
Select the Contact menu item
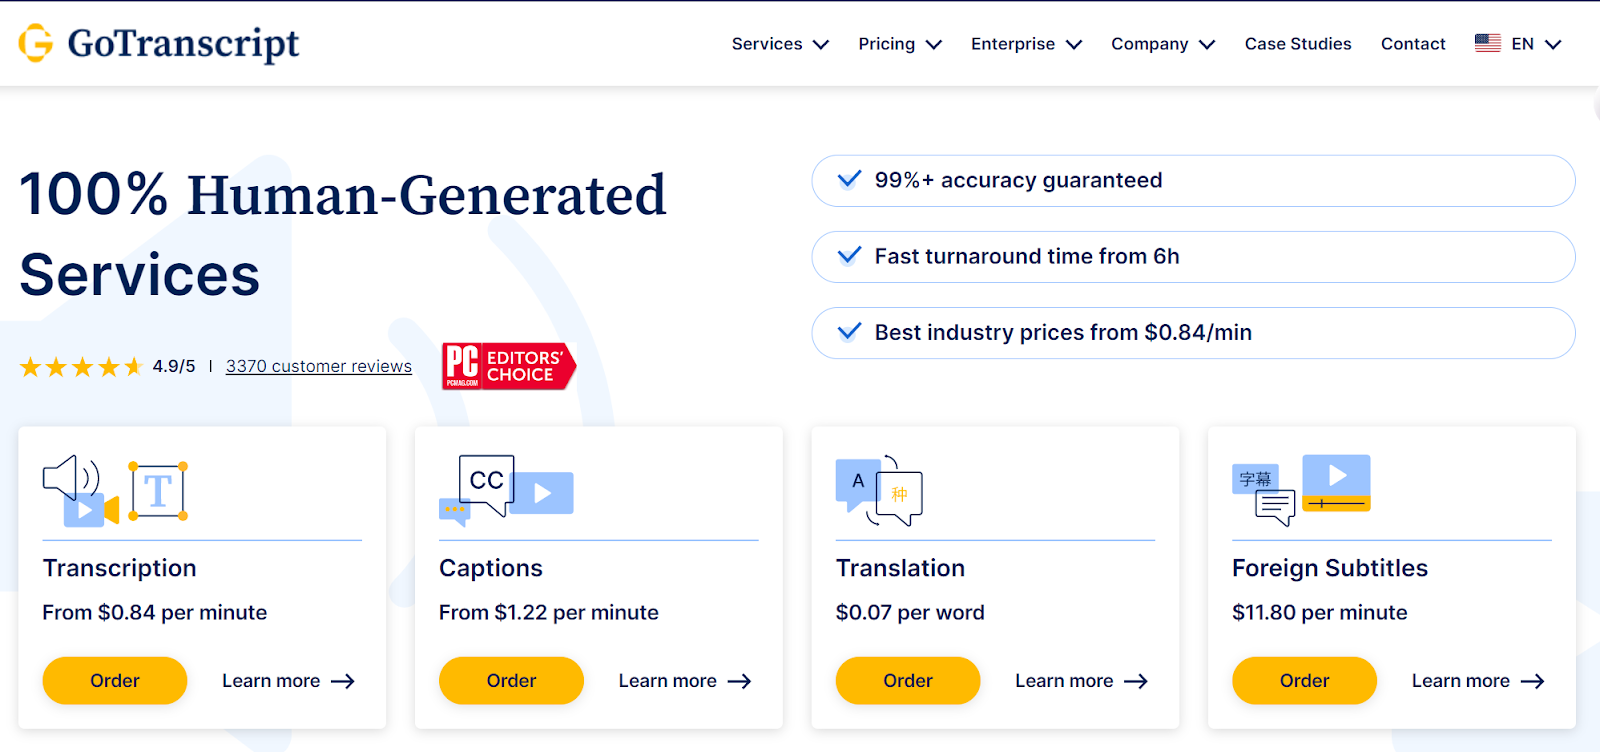(x=1412, y=44)
